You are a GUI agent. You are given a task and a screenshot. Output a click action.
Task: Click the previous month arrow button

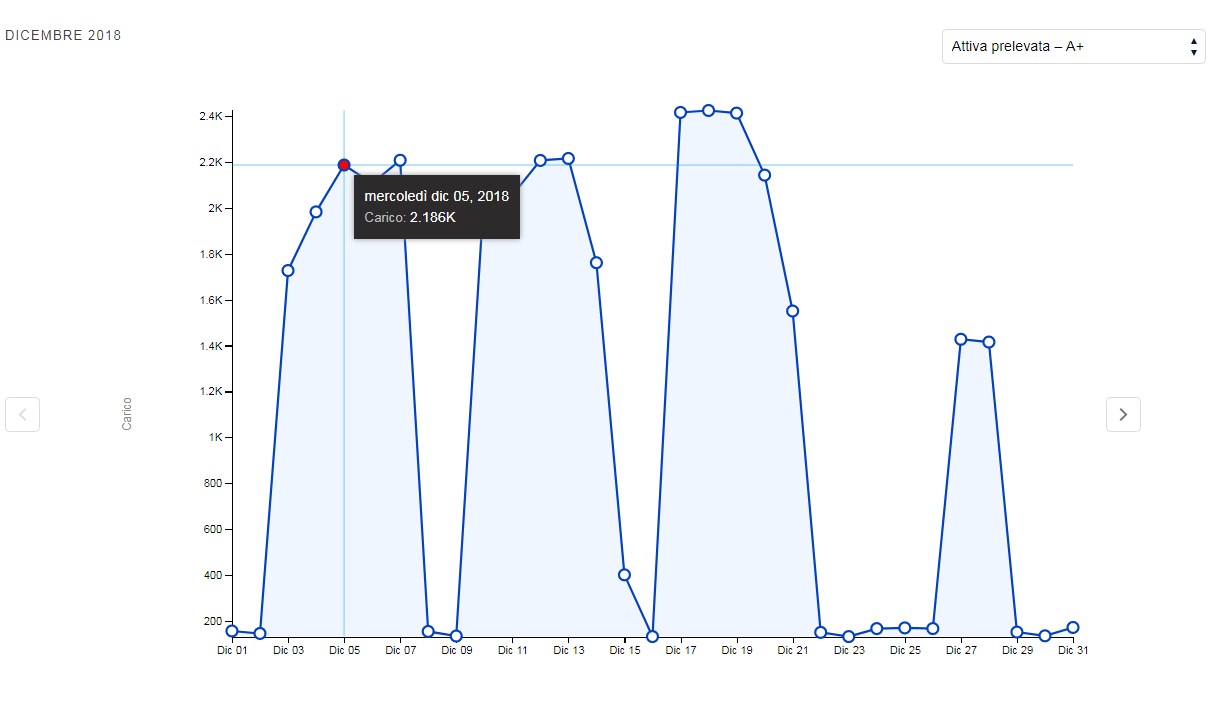[22, 414]
